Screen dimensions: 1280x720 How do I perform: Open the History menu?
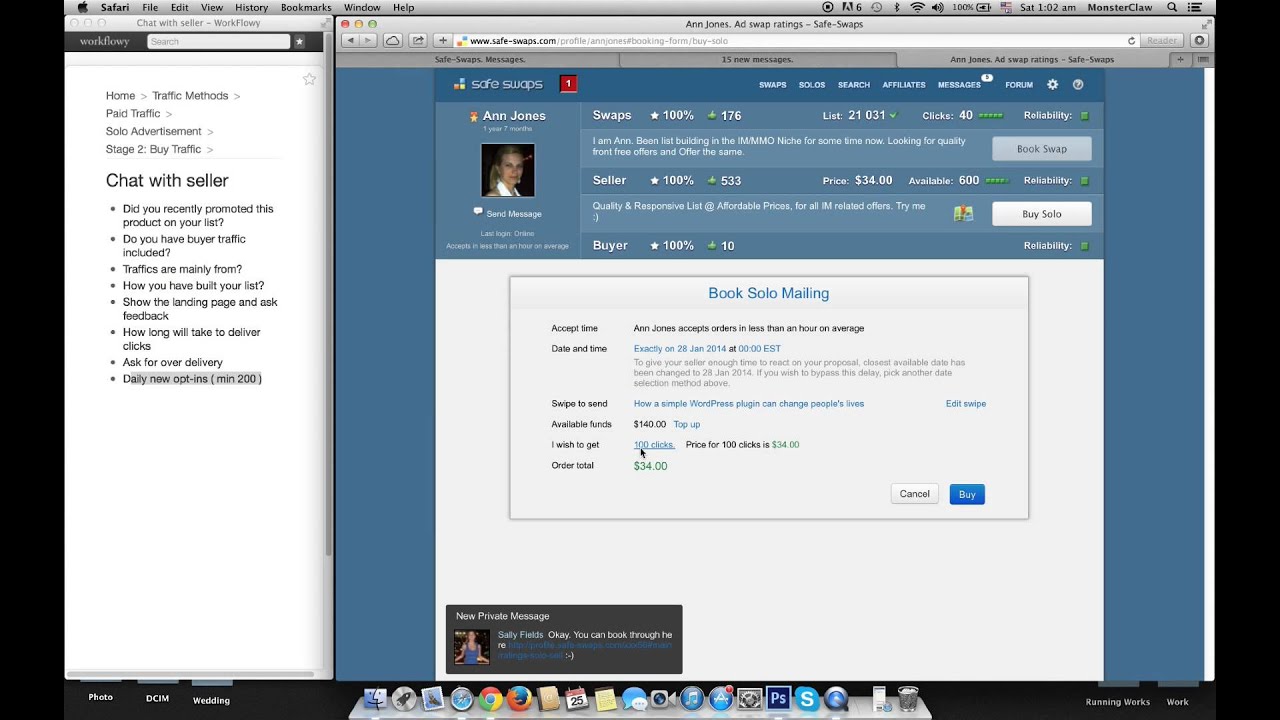[252, 7]
